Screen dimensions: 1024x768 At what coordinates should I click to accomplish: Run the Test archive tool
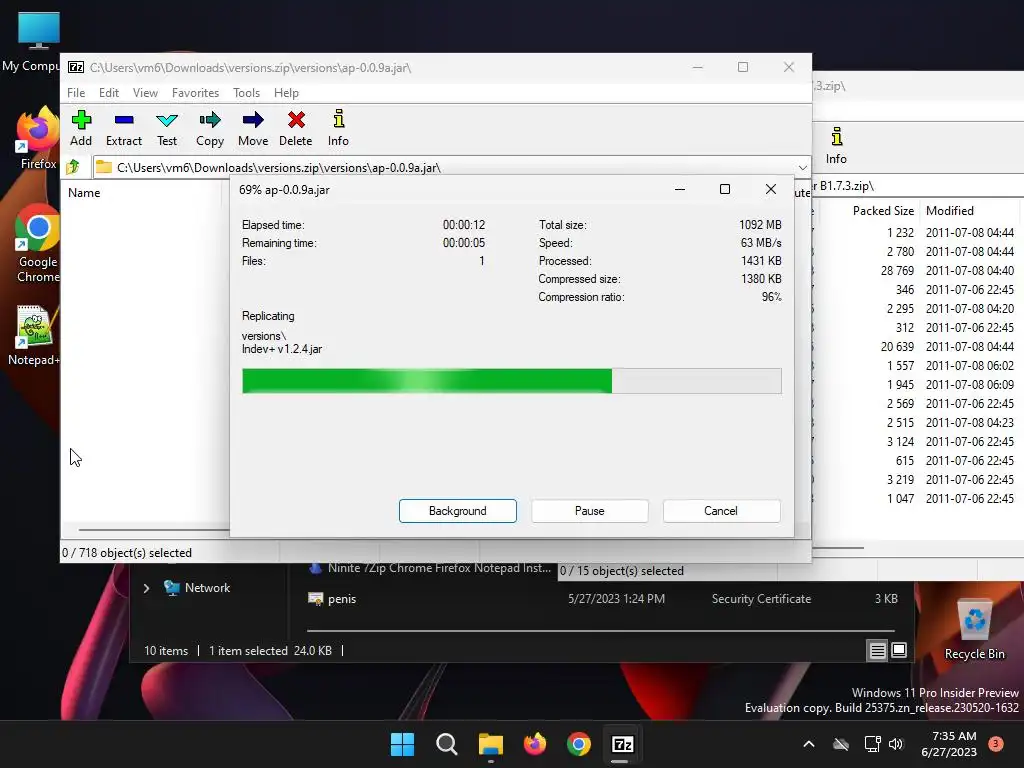click(x=167, y=128)
